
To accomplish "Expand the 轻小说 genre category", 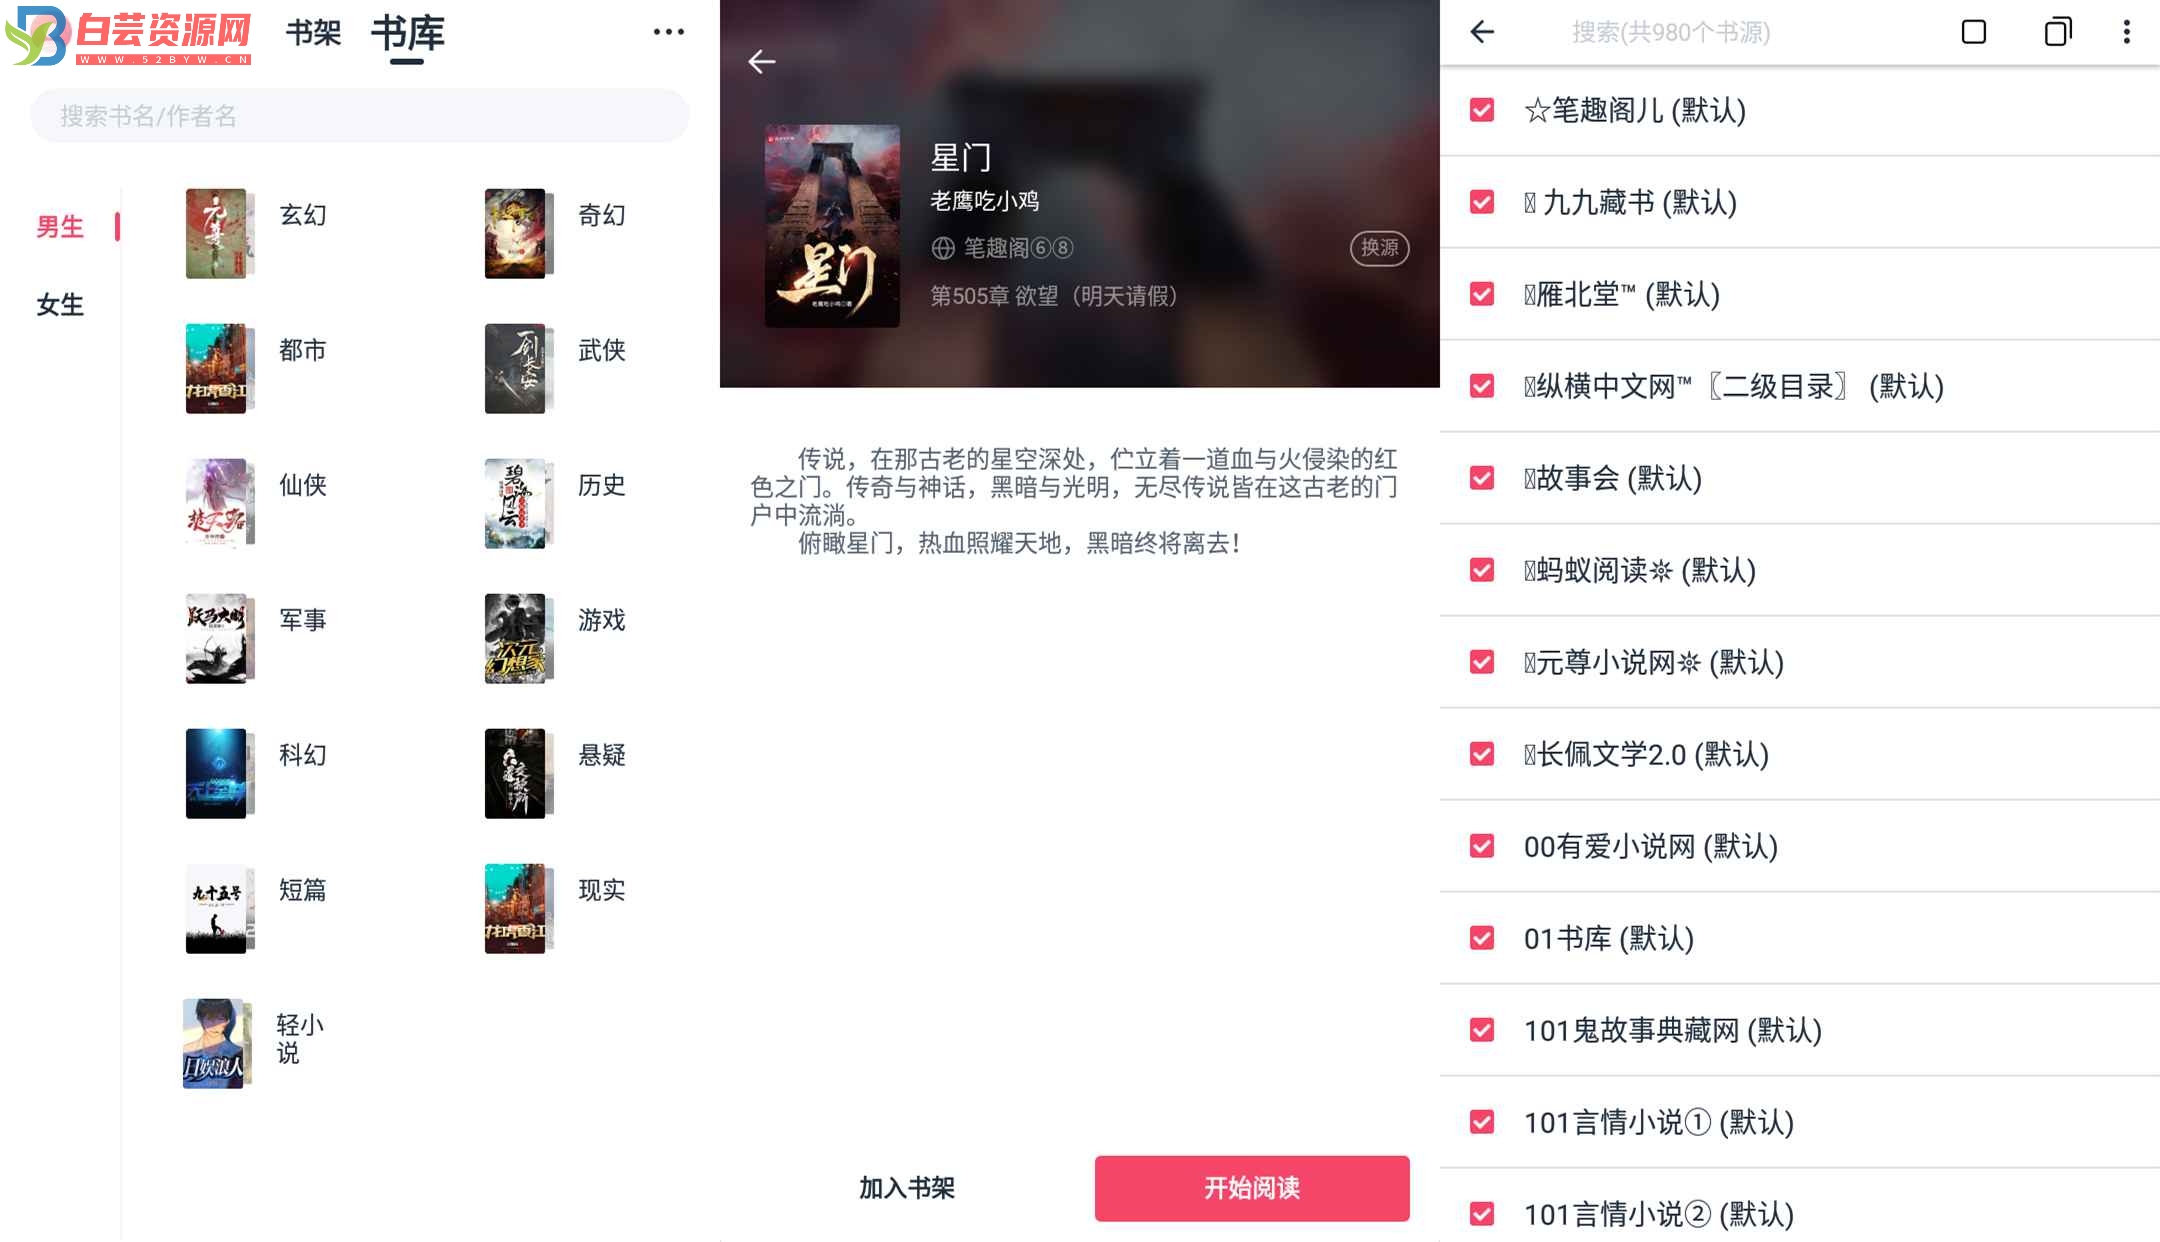I will (x=260, y=1039).
